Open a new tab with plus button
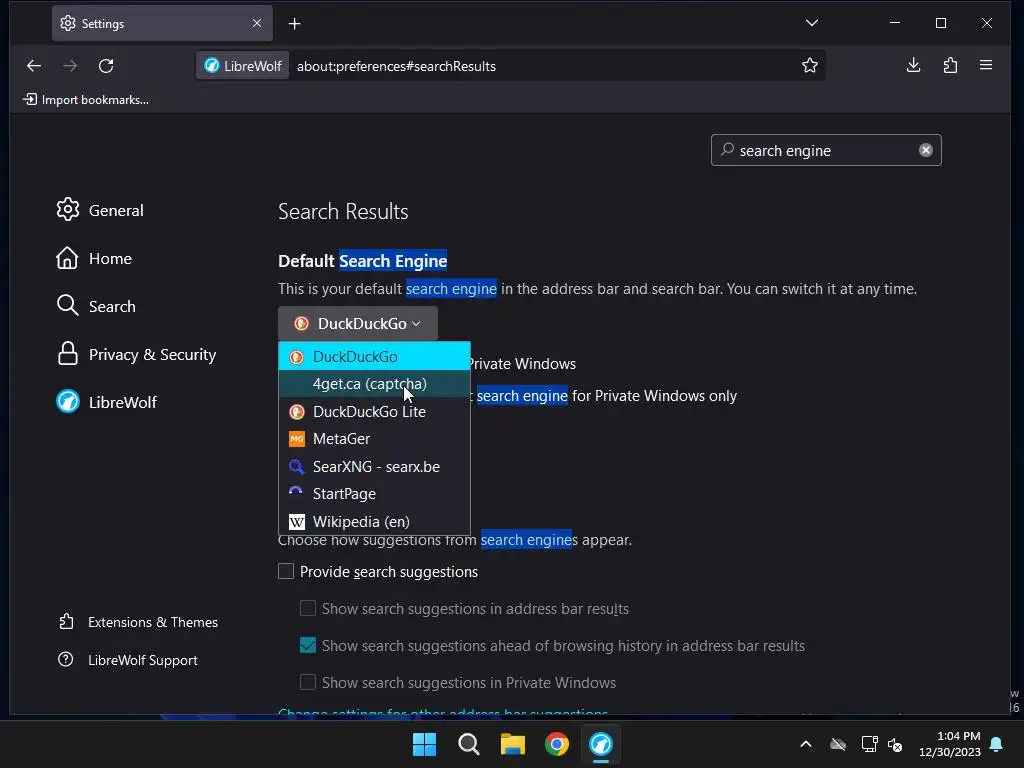The width and height of the screenshot is (1024, 768). pos(295,24)
